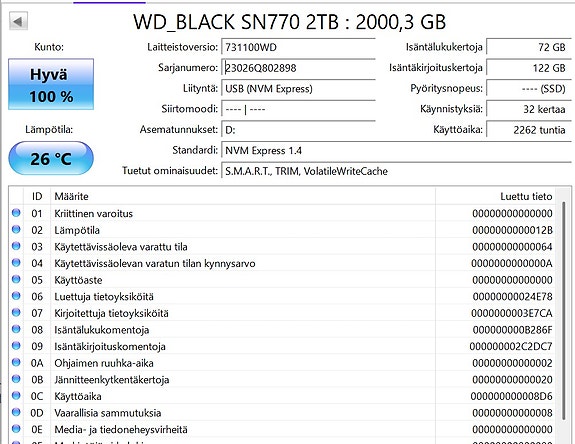Click the blue status dot for Jännitteenkytkentäkertoja
Screen dimensions: 575x444
coord(16,379)
